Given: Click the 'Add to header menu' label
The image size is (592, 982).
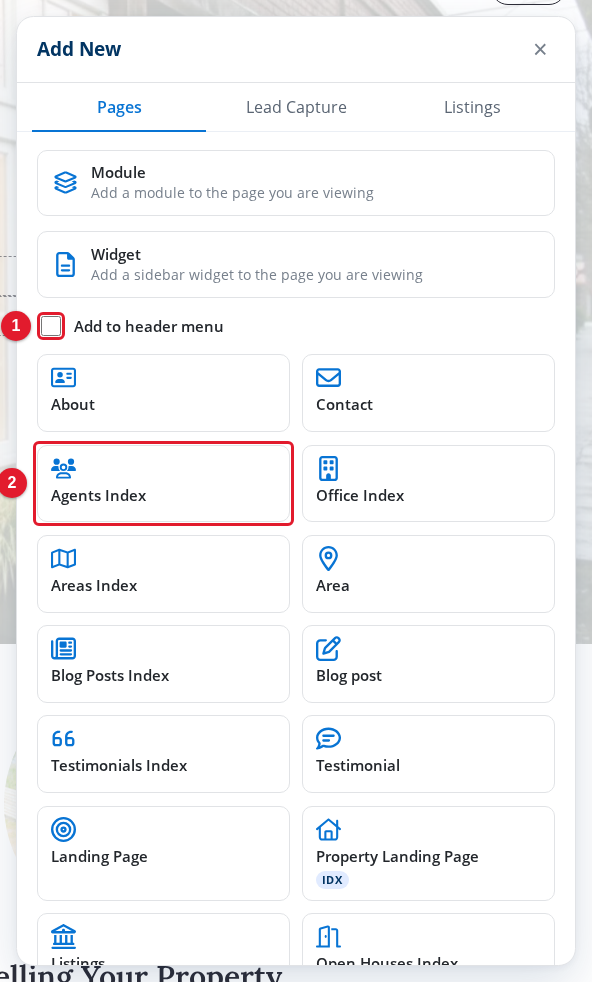Looking at the screenshot, I should tap(148, 327).
